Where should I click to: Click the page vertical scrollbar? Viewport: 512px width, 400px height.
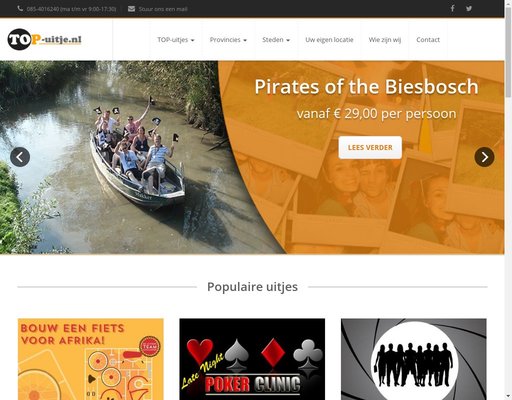[x=508, y=200]
